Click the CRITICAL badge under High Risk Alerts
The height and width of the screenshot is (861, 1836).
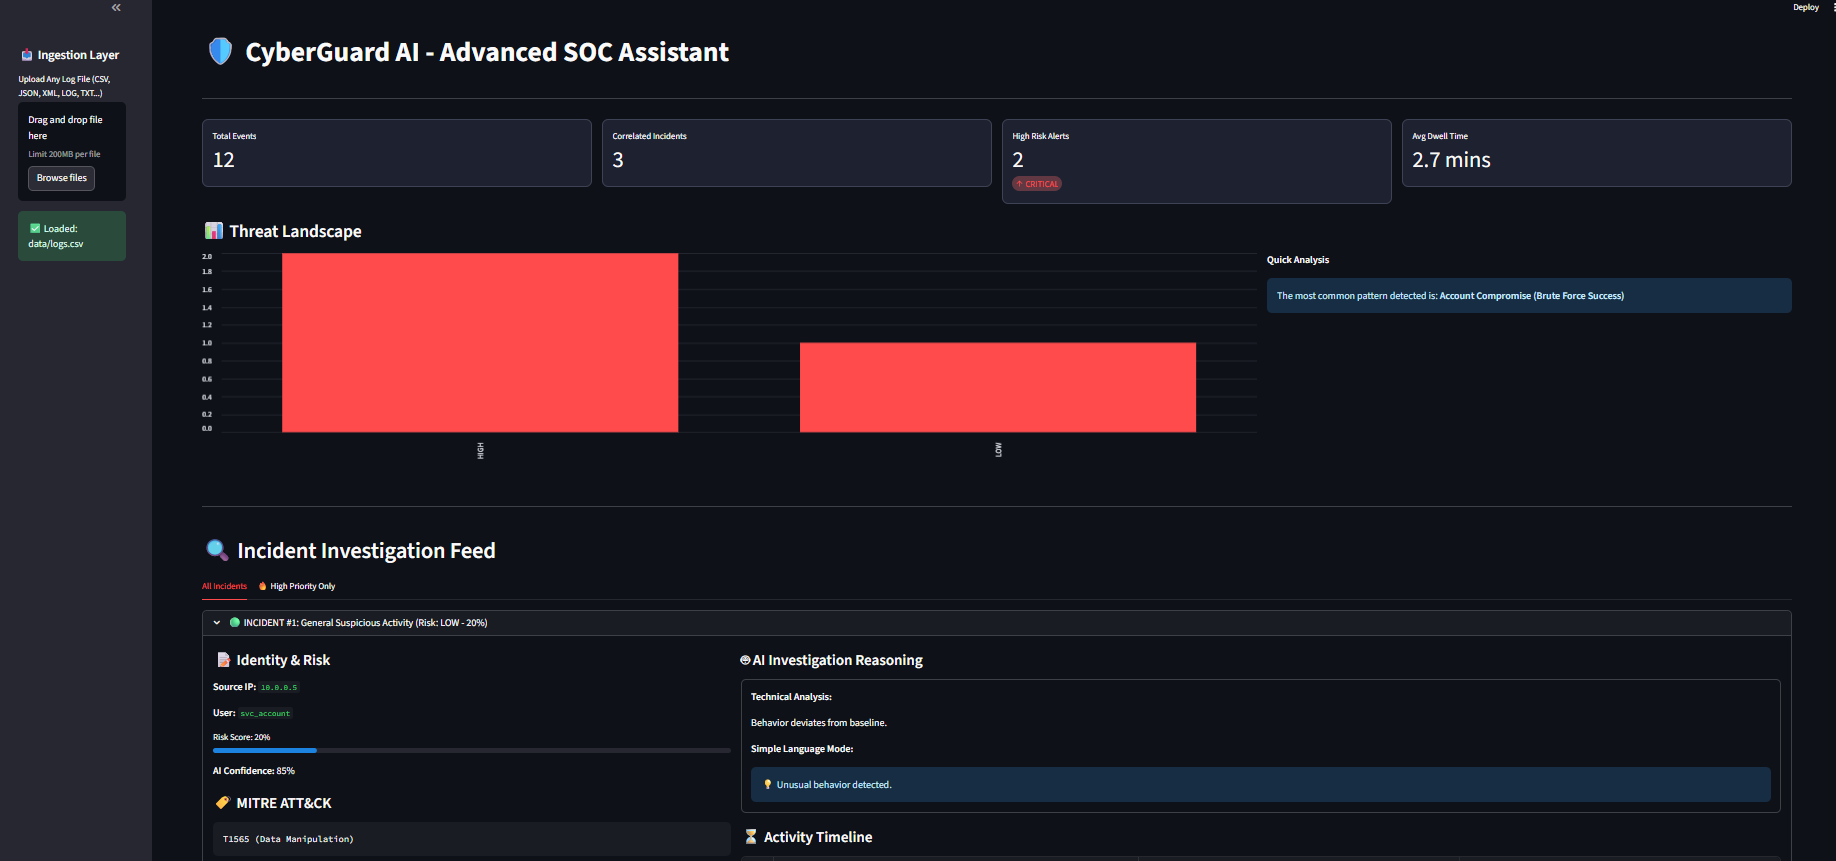click(1037, 184)
